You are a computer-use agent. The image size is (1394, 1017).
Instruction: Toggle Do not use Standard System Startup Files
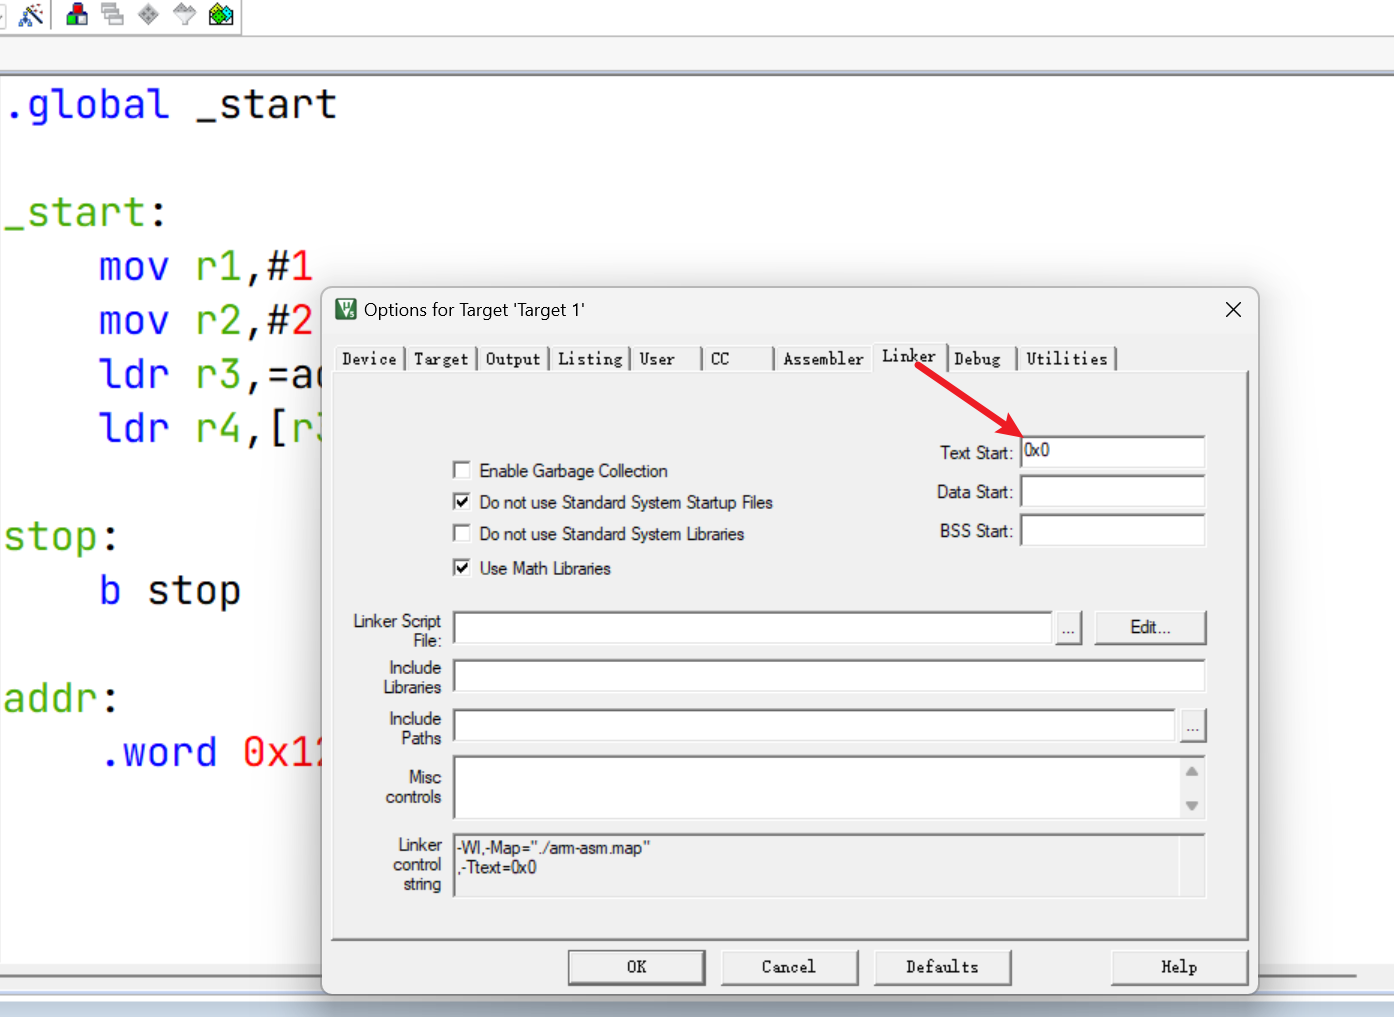(462, 501)
